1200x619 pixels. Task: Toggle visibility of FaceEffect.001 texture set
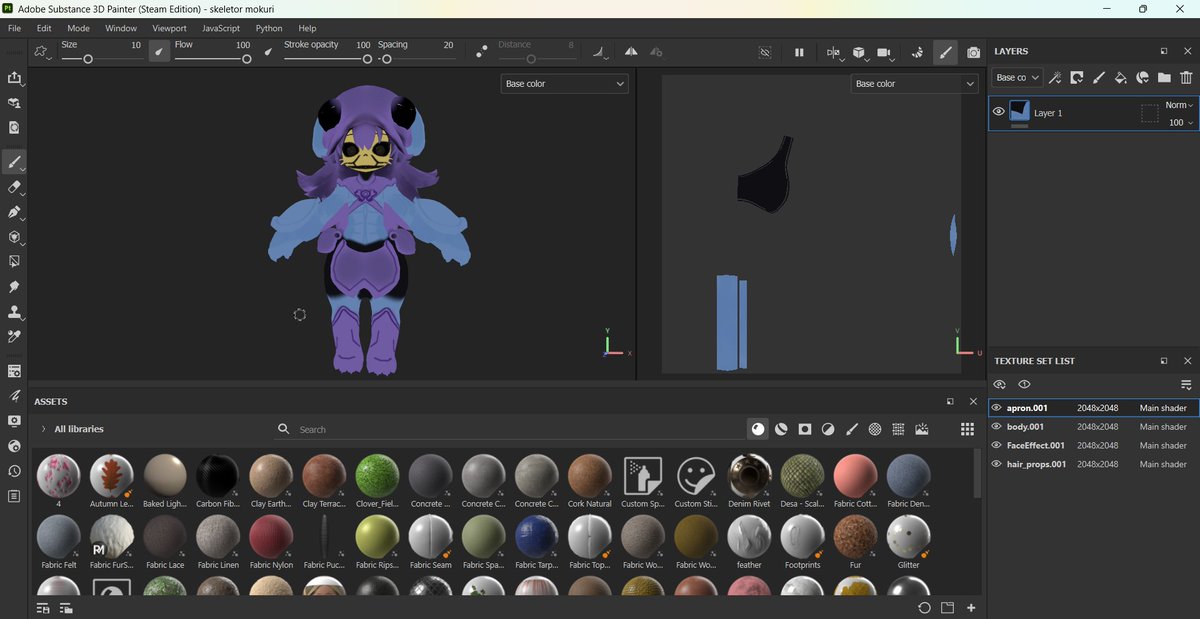[x=996, y=445]
